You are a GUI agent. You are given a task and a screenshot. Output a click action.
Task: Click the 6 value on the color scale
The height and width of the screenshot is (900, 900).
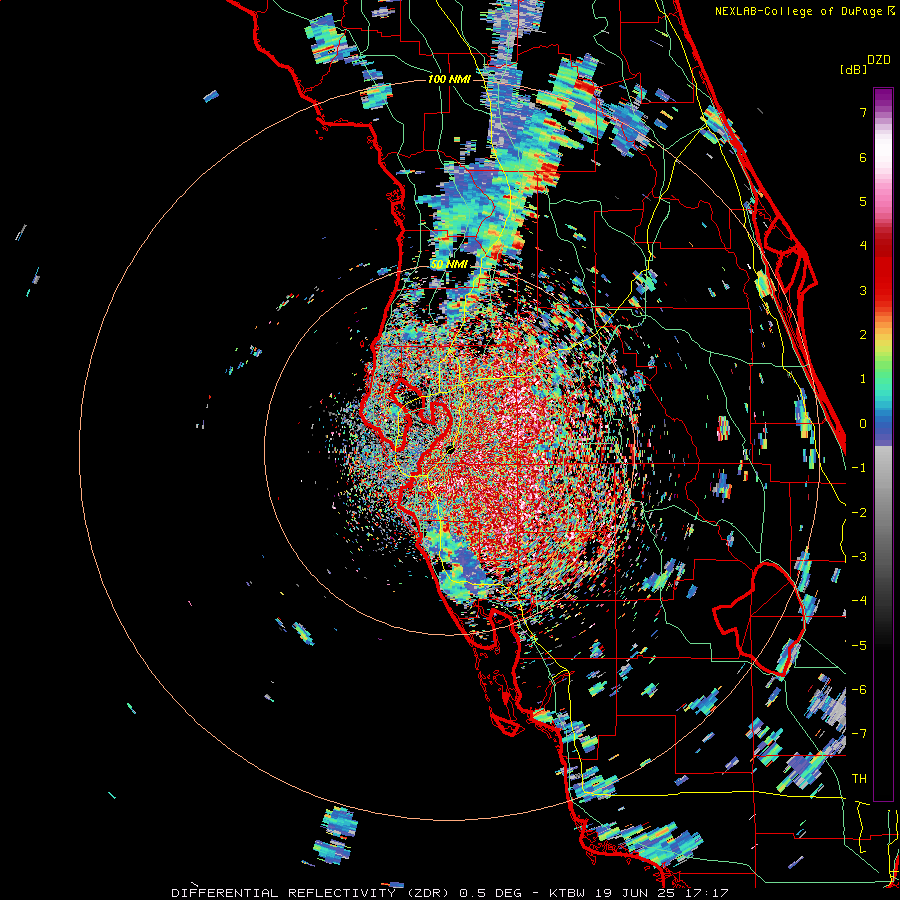863,157
